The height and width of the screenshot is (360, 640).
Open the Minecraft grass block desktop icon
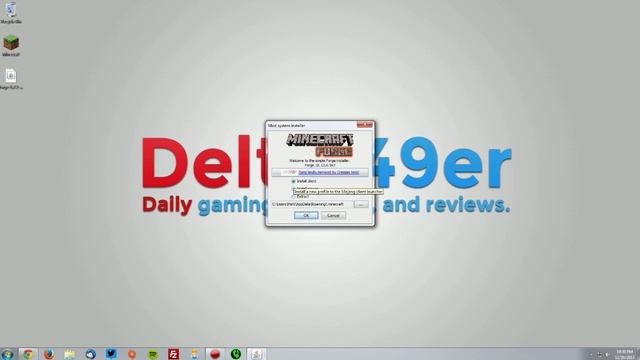[11, 45]
